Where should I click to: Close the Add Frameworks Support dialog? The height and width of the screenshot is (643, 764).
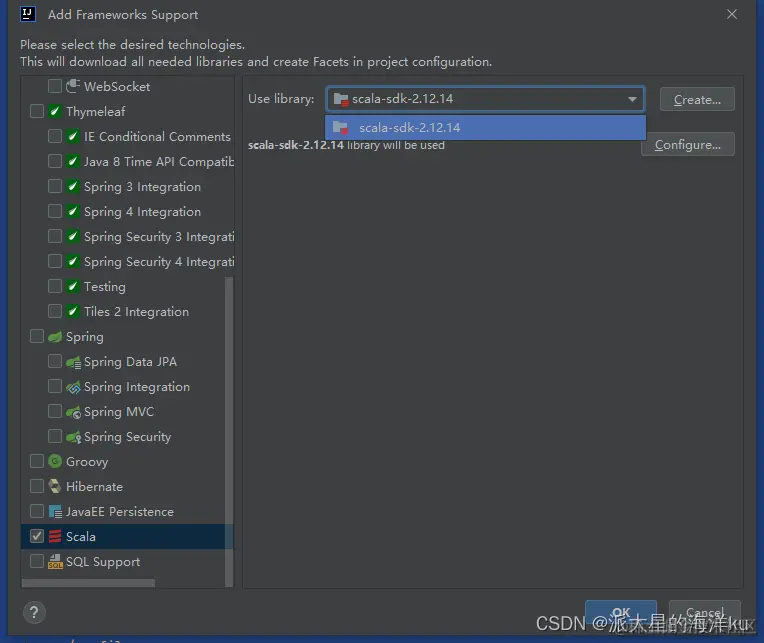click(732, 15)
